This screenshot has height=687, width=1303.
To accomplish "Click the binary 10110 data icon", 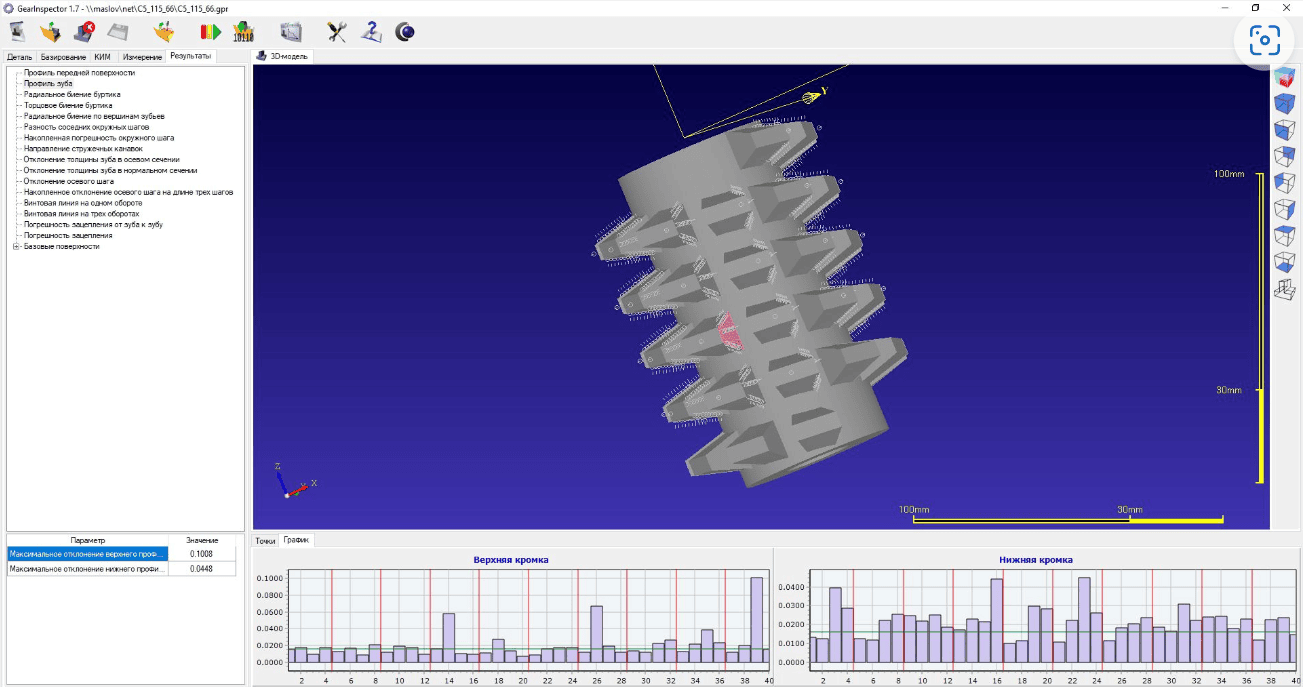I will (x=243, y=32).
